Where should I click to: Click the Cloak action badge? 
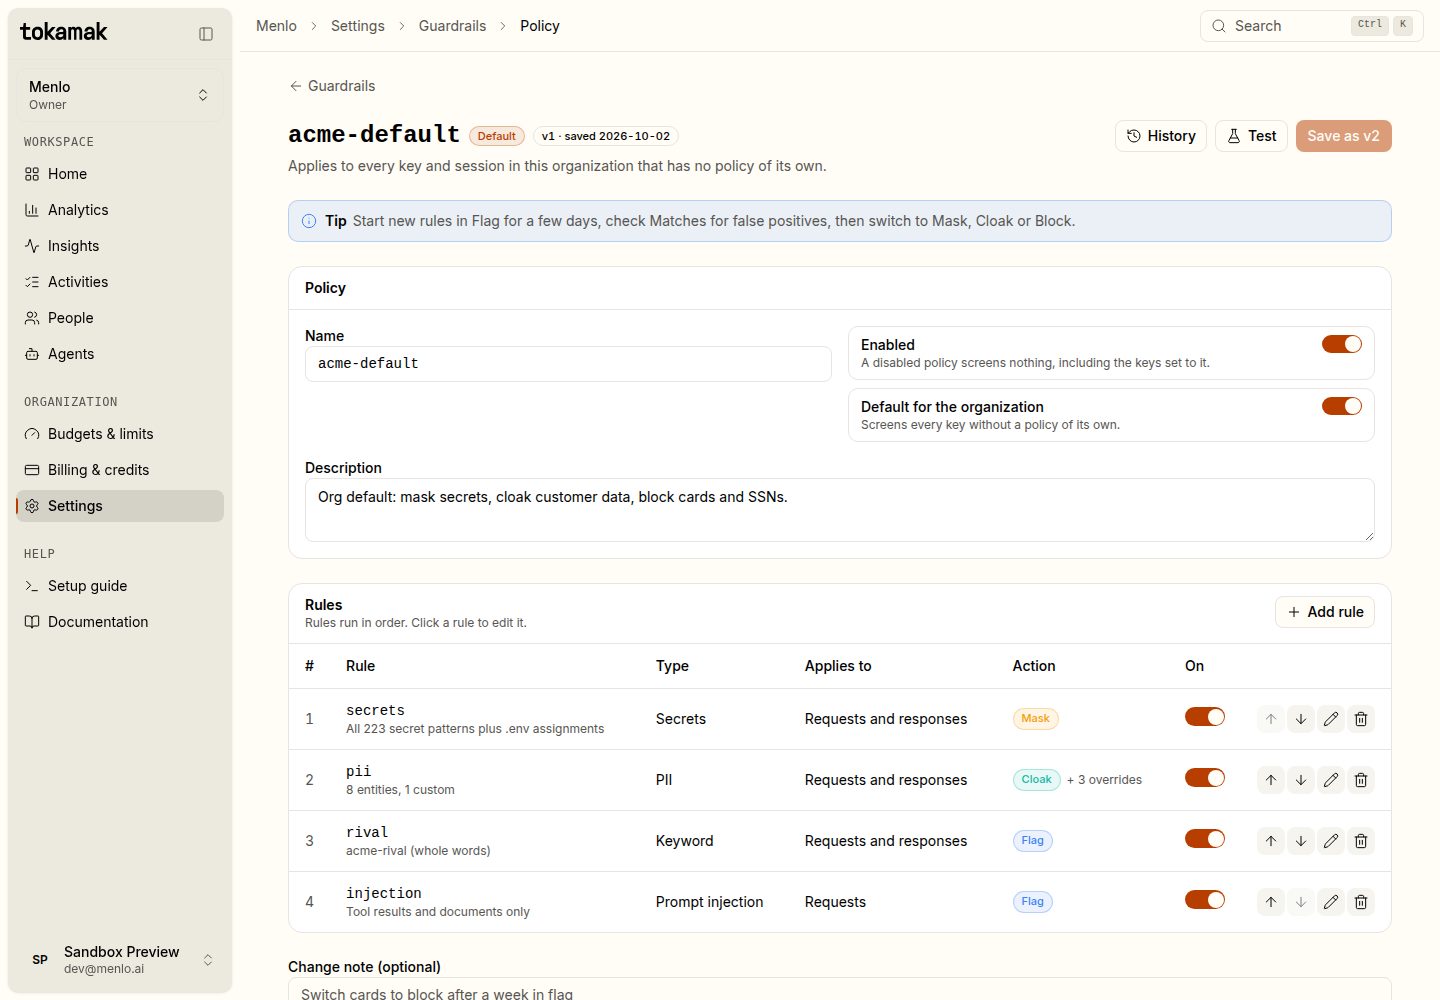point(1036,780)
